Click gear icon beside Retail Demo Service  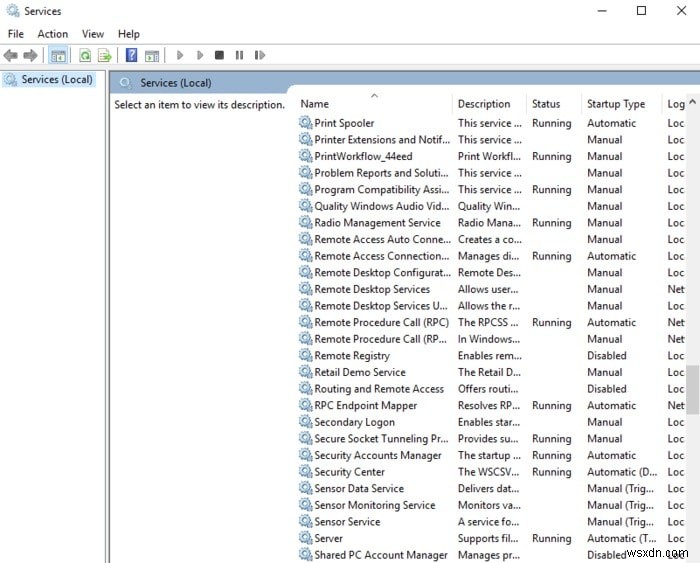pos(305,371)
